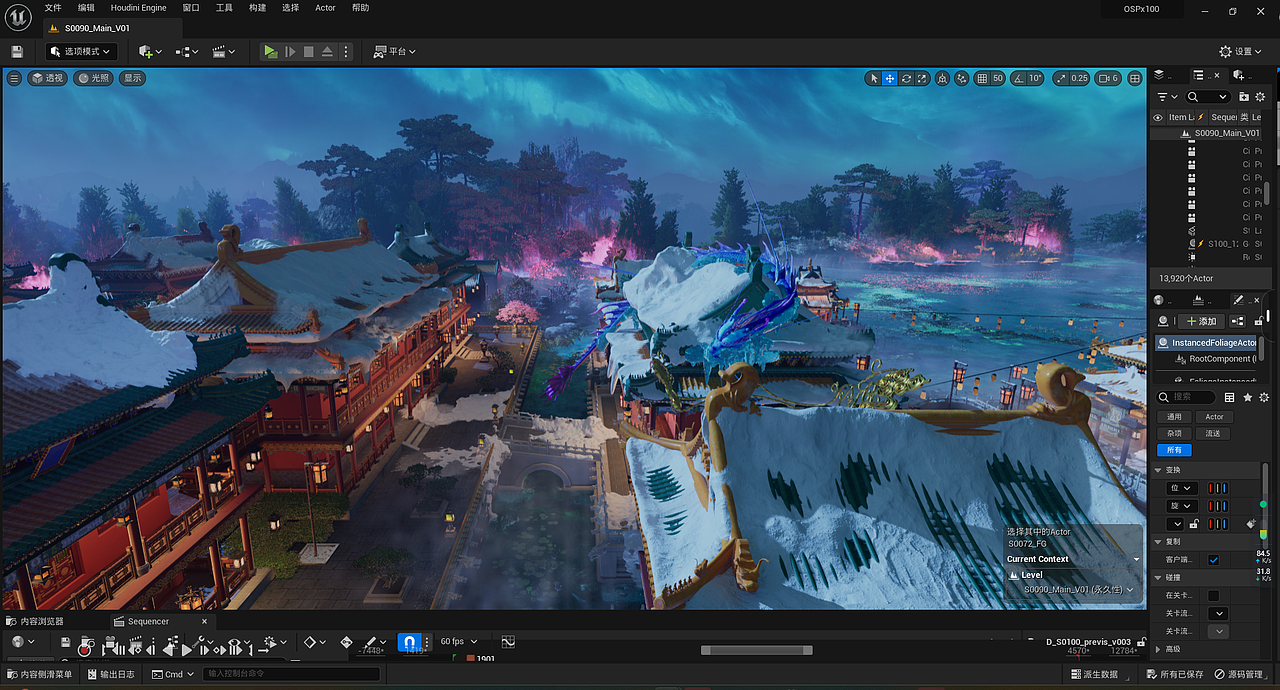Viewport: 1280px width, 690px height.
Task: Open viewport hamburger options menu
Action: [14, 78]
